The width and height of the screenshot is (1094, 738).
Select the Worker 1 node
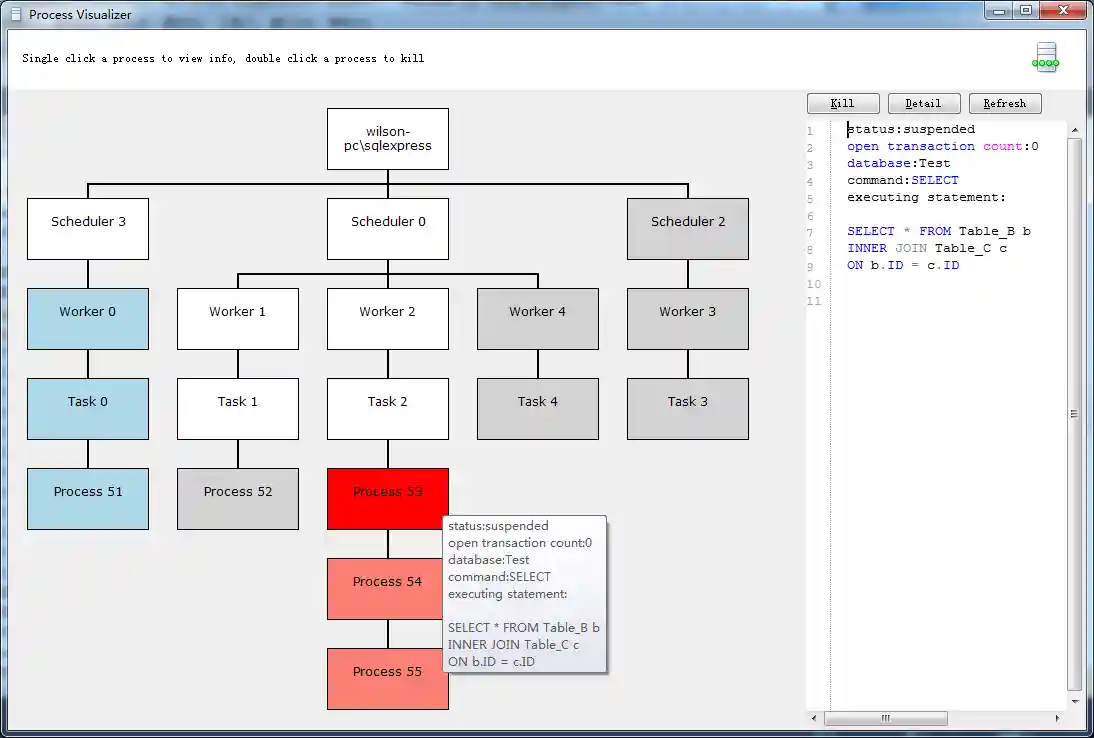(x=238, y=318)
